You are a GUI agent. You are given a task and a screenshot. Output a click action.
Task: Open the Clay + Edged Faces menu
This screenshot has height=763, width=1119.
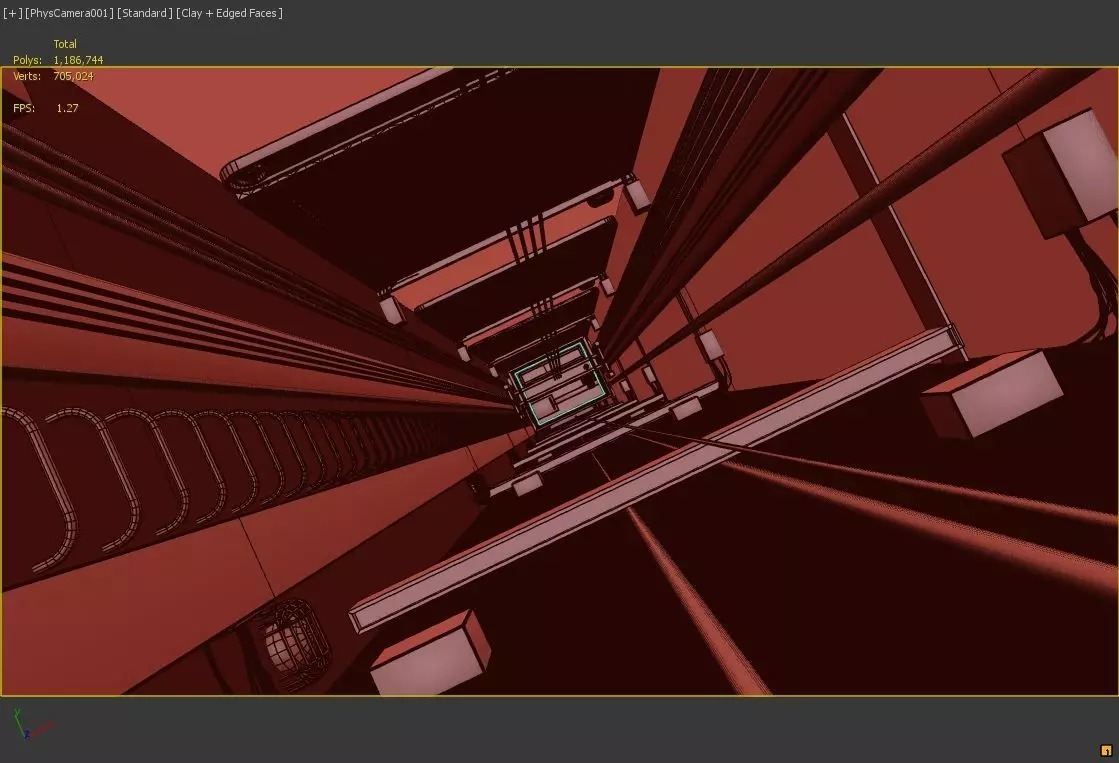[230, 13]
